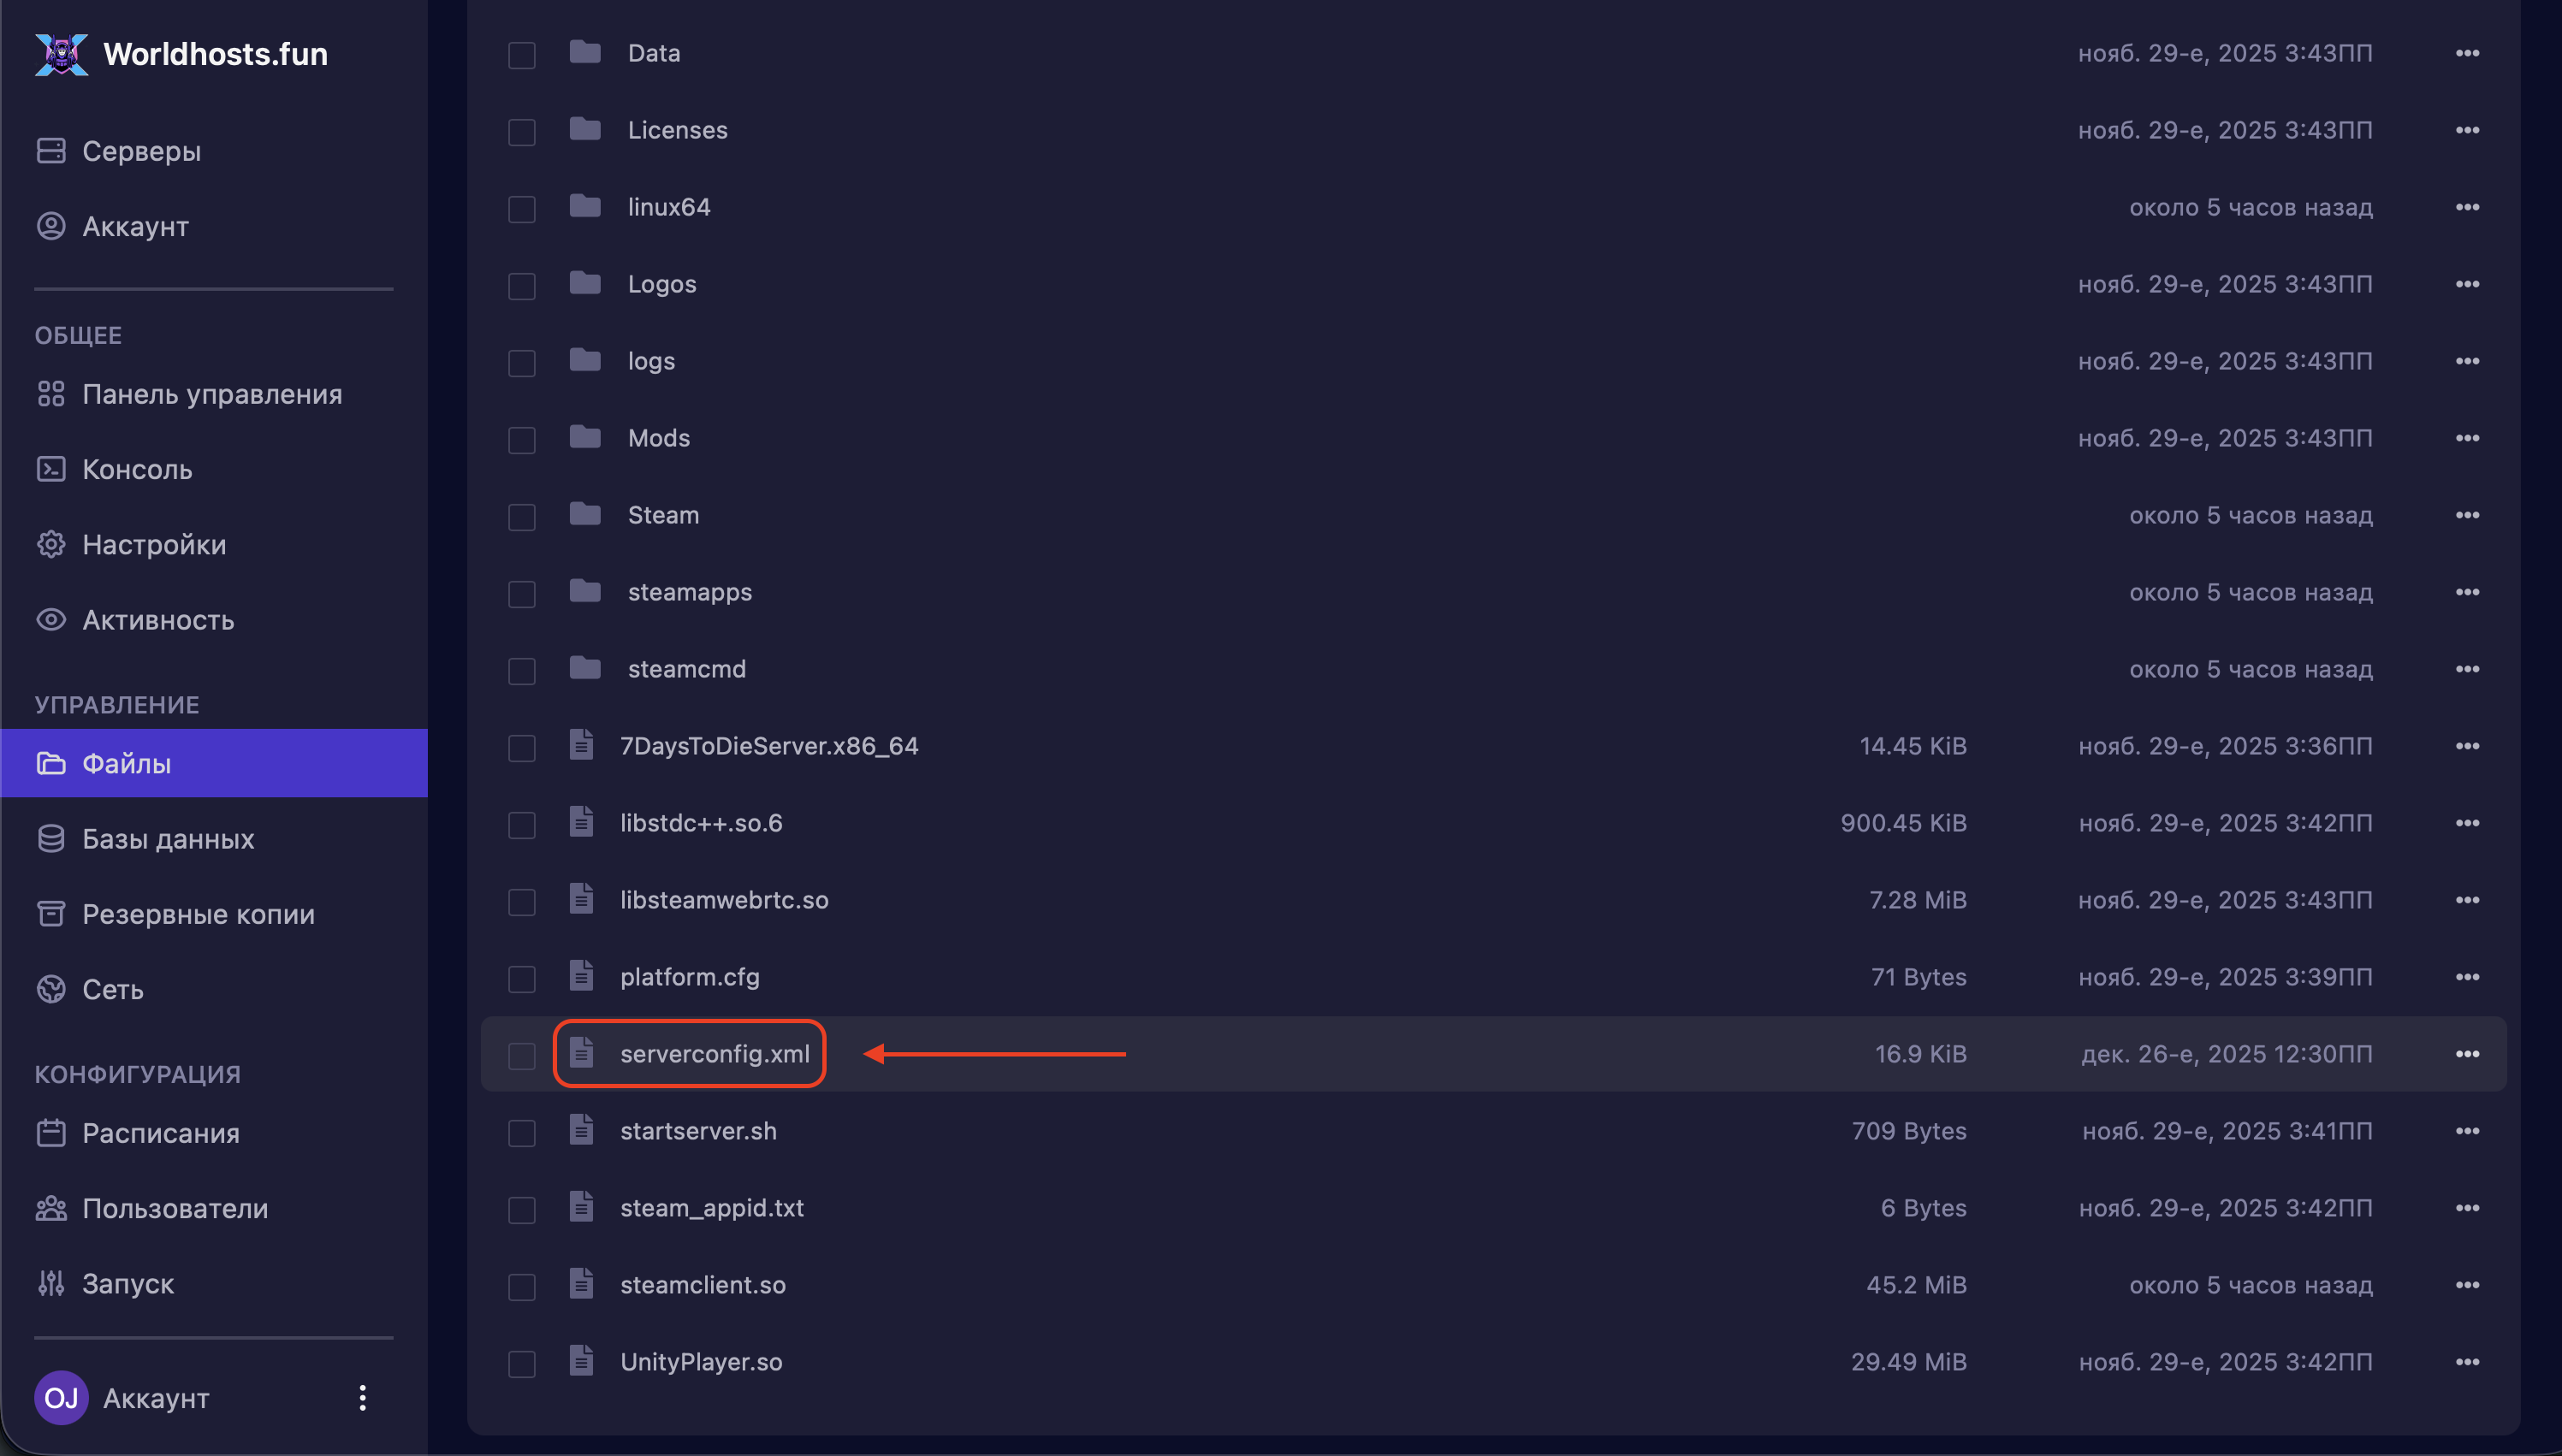2562x1456 pixels.
Task: Click the Сеть network globe icon
Action: point(51,989)
